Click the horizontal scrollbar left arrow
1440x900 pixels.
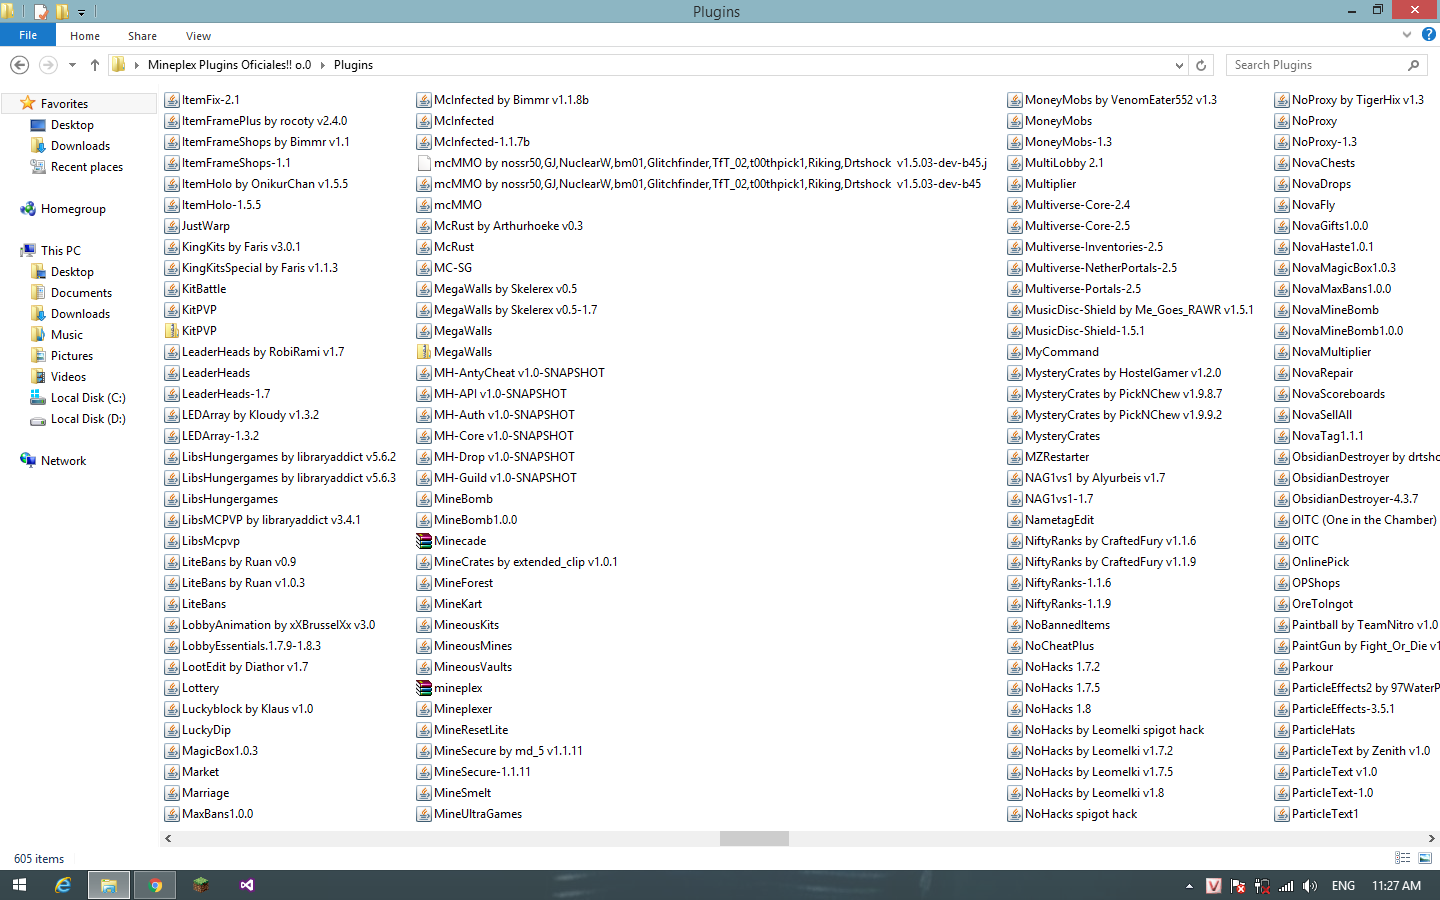pyautogui.click(x=168, y=838)
